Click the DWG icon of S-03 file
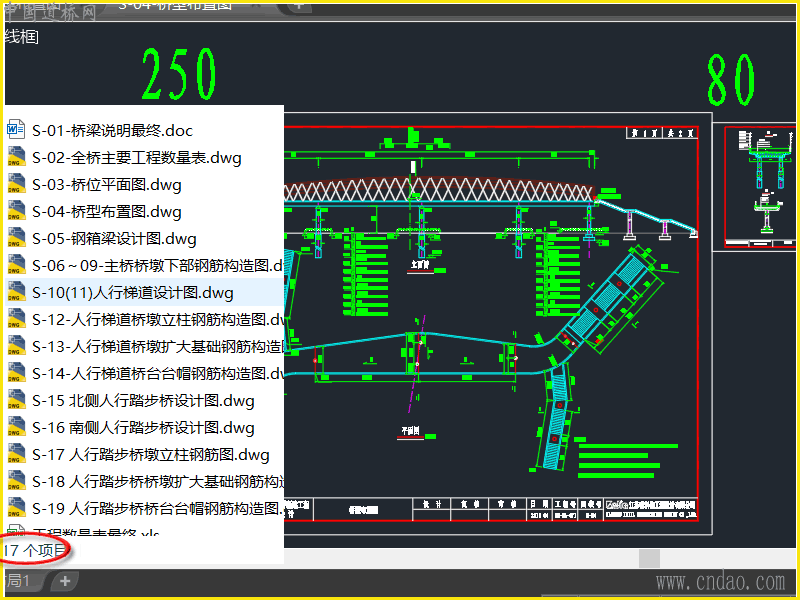The image size is (800, 600). [16, 184]
